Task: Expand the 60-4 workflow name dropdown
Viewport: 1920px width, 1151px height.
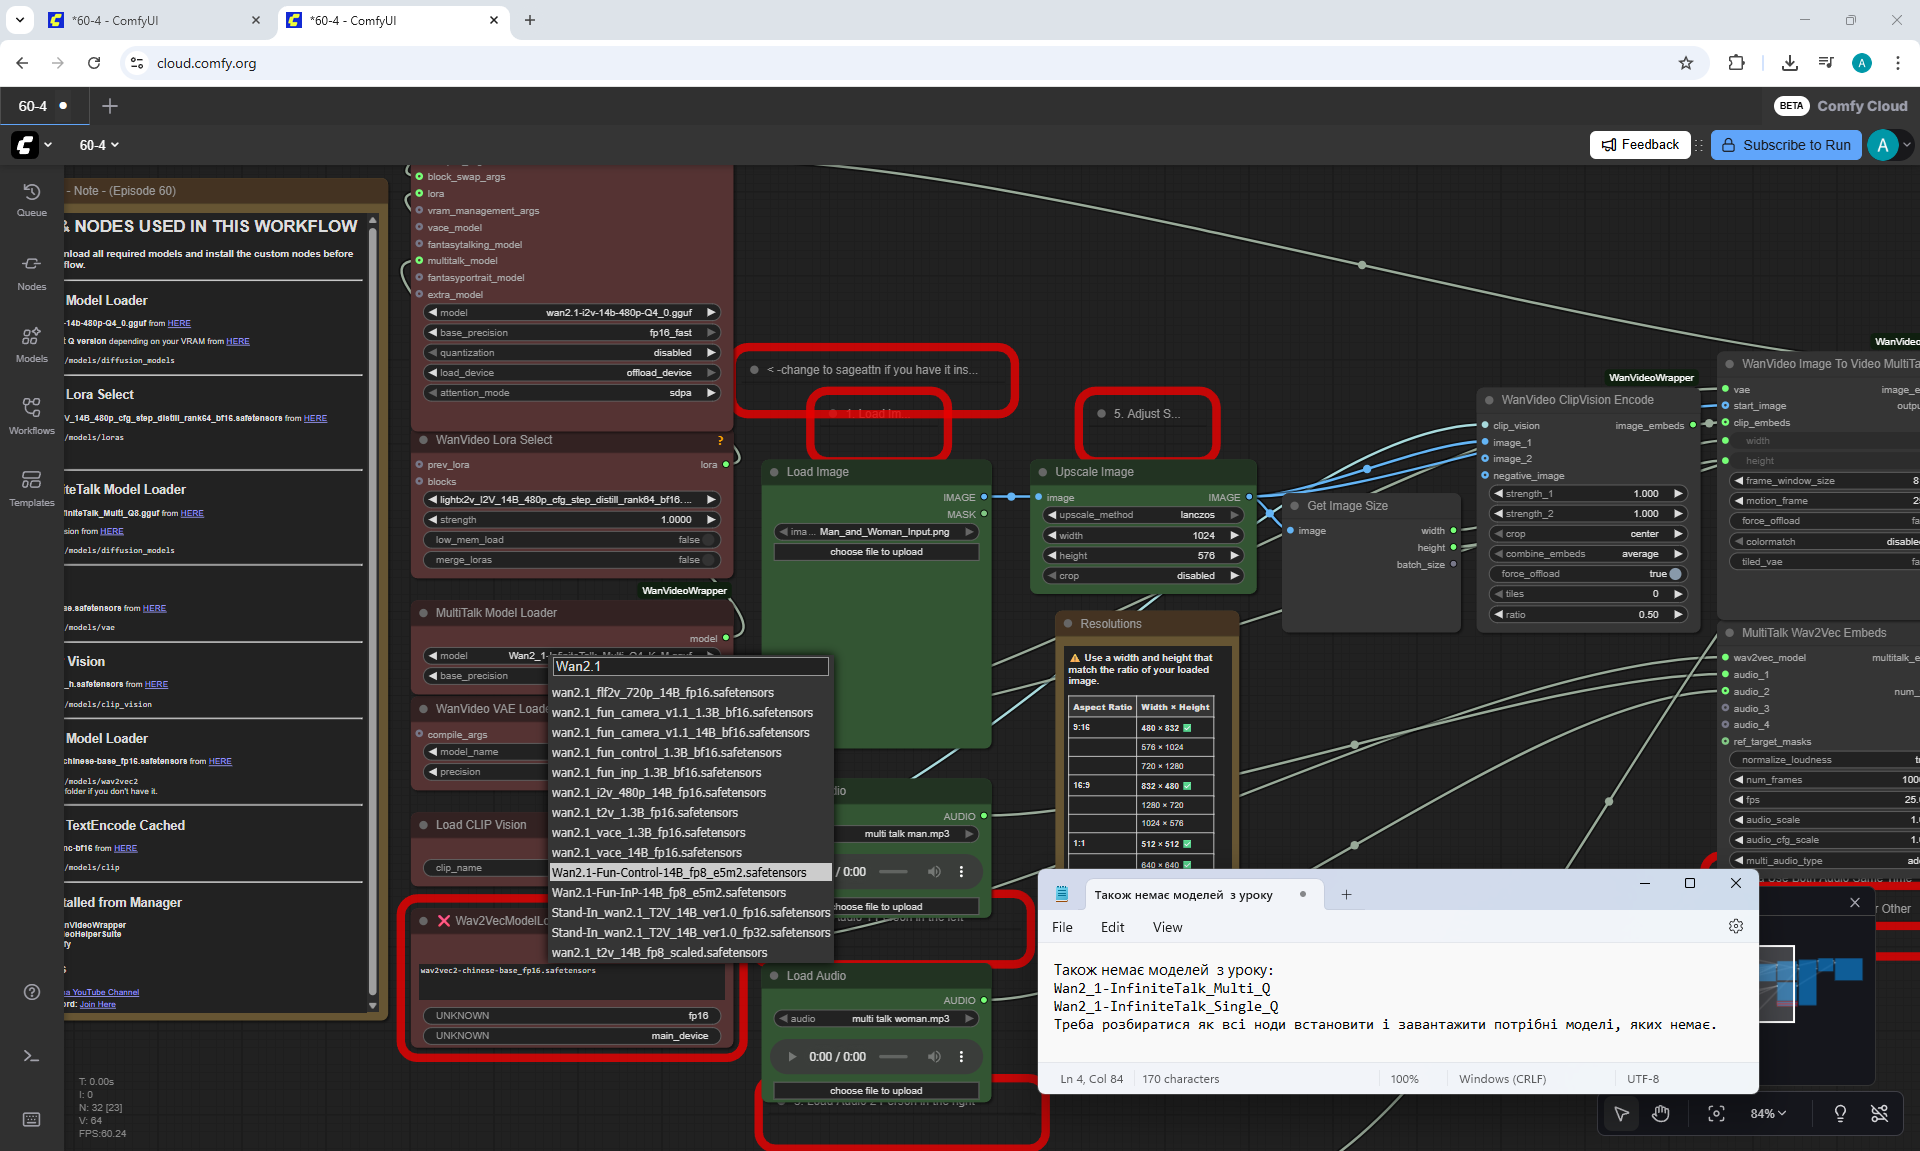Action: 99,145
